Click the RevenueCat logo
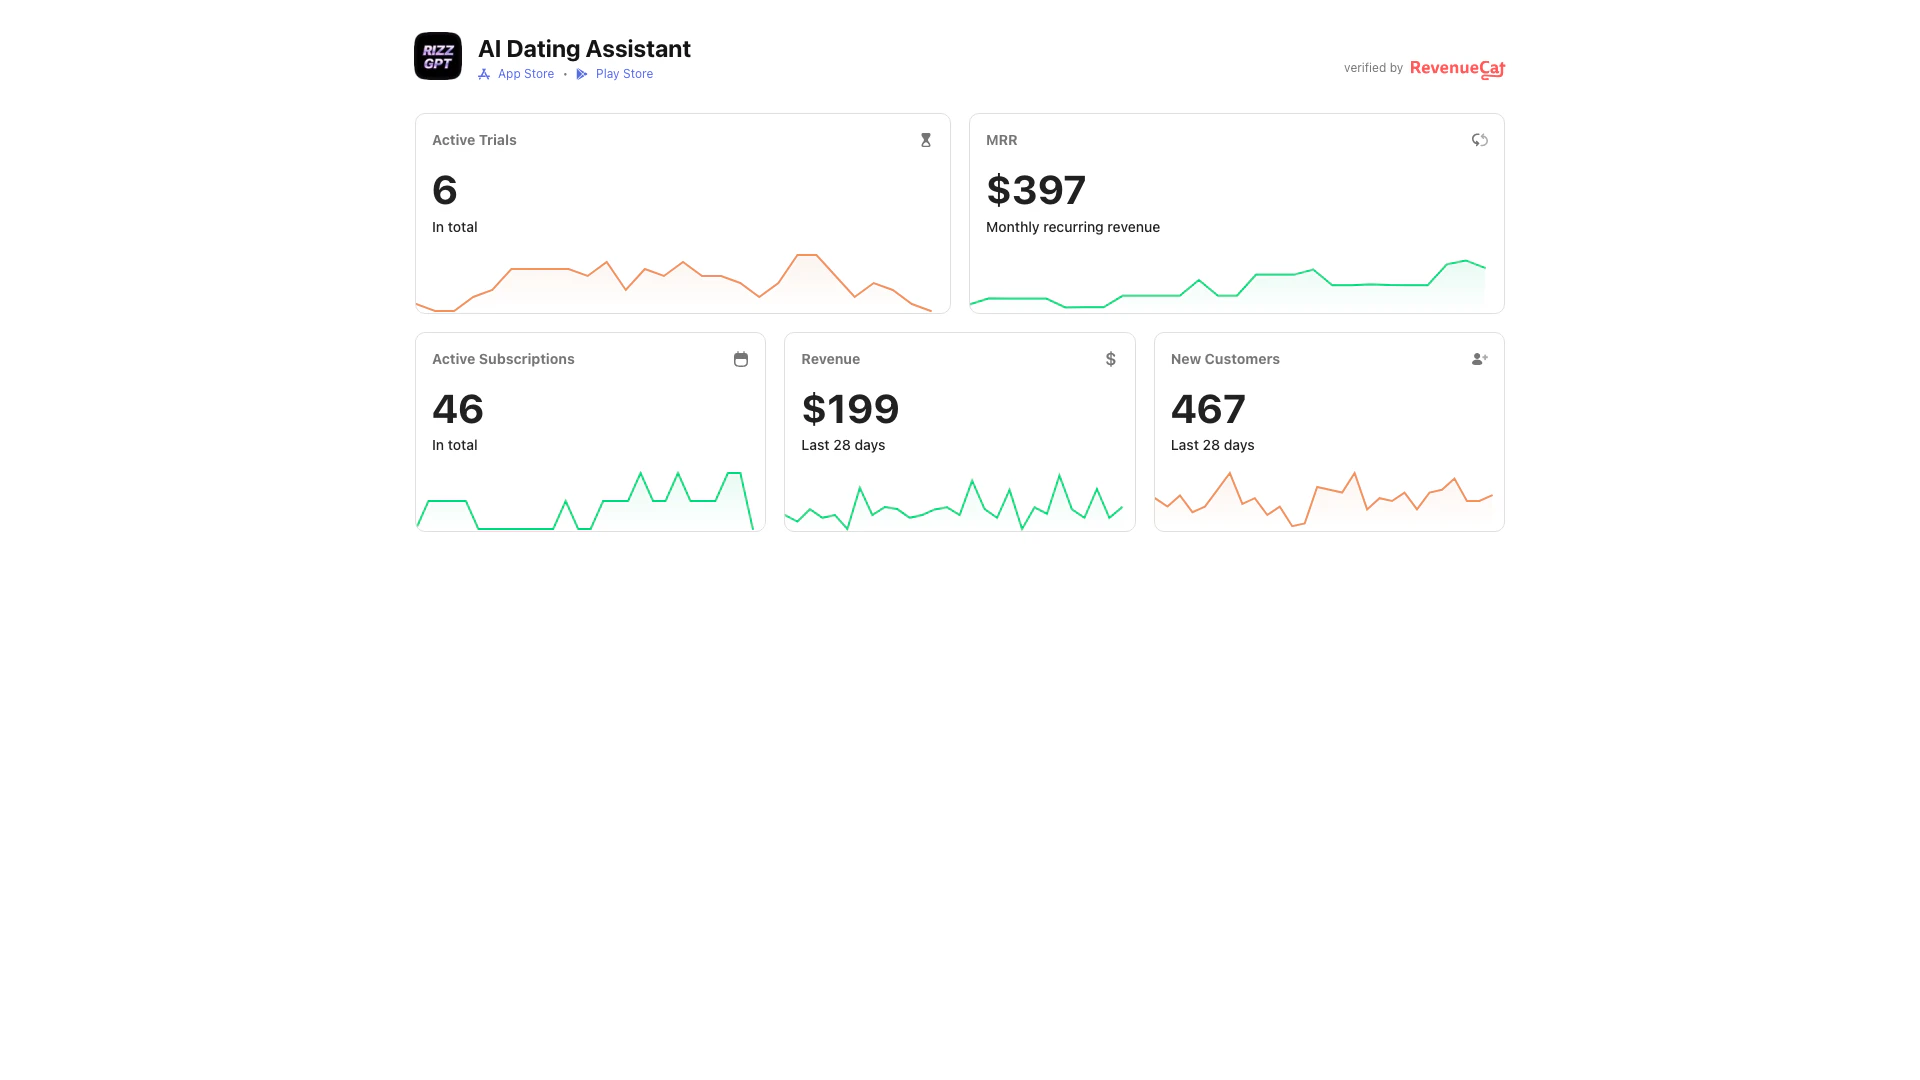 coord(1457,68)
